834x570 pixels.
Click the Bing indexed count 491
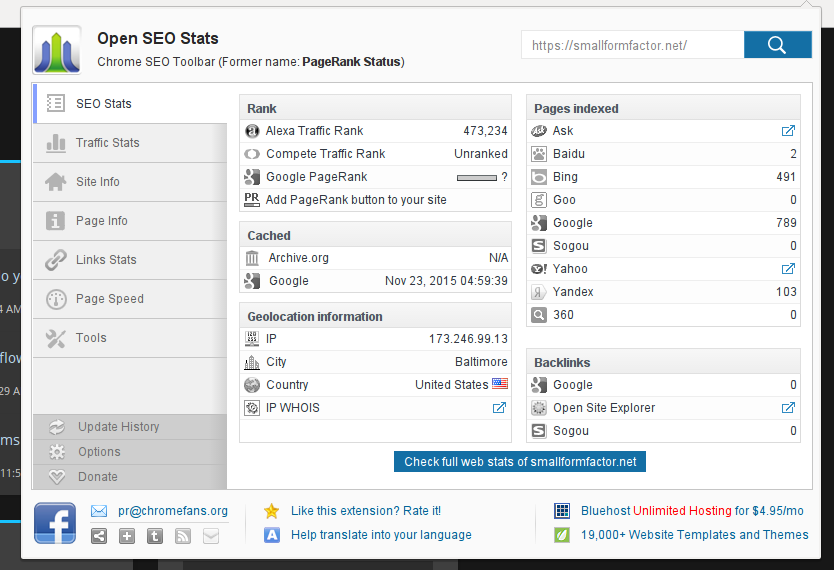point(786,177)
